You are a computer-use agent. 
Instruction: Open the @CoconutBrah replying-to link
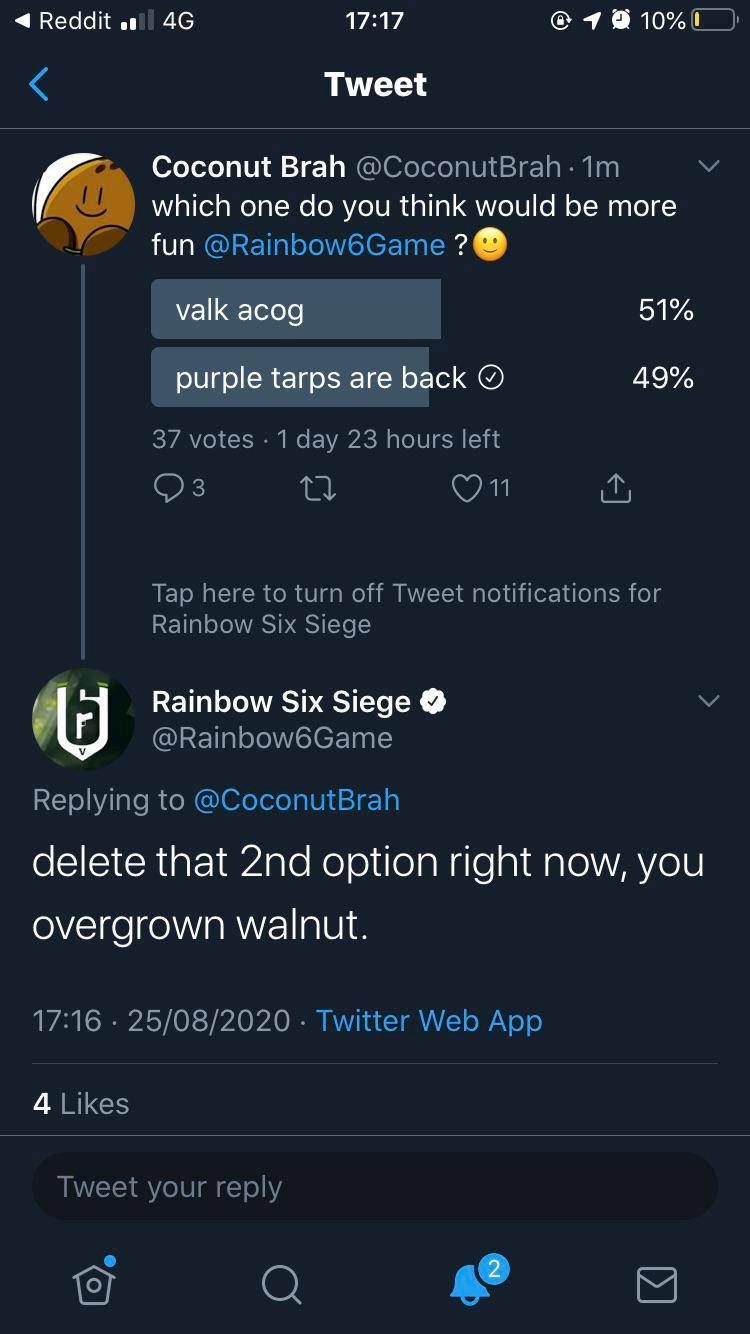click(296, 800)
